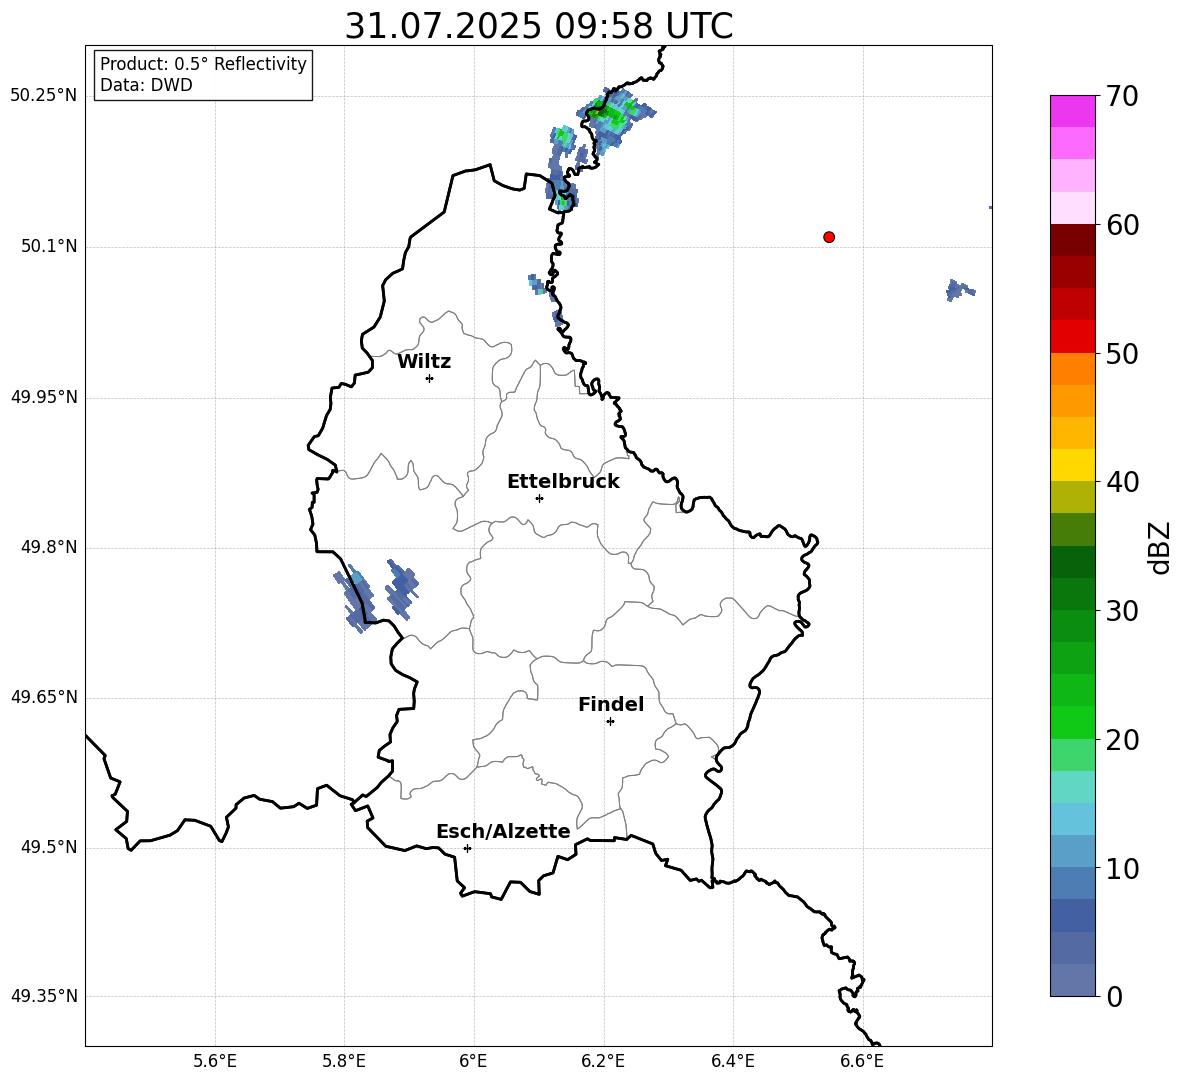1184x1081 pixels.
Task: Click the Ettelbruck station label
Action: click(563, 482)
